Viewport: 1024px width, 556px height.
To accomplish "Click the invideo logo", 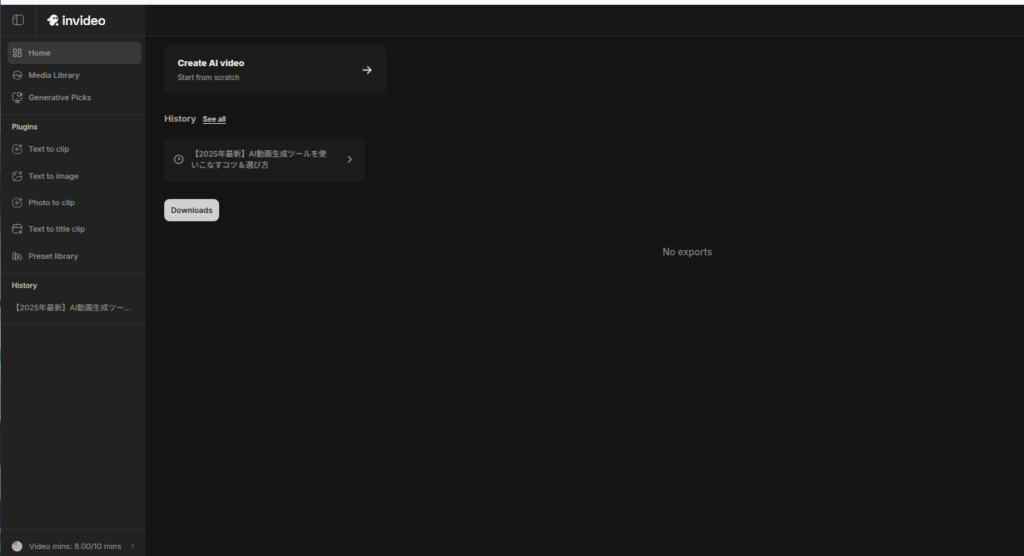I will tap(76, 20).
